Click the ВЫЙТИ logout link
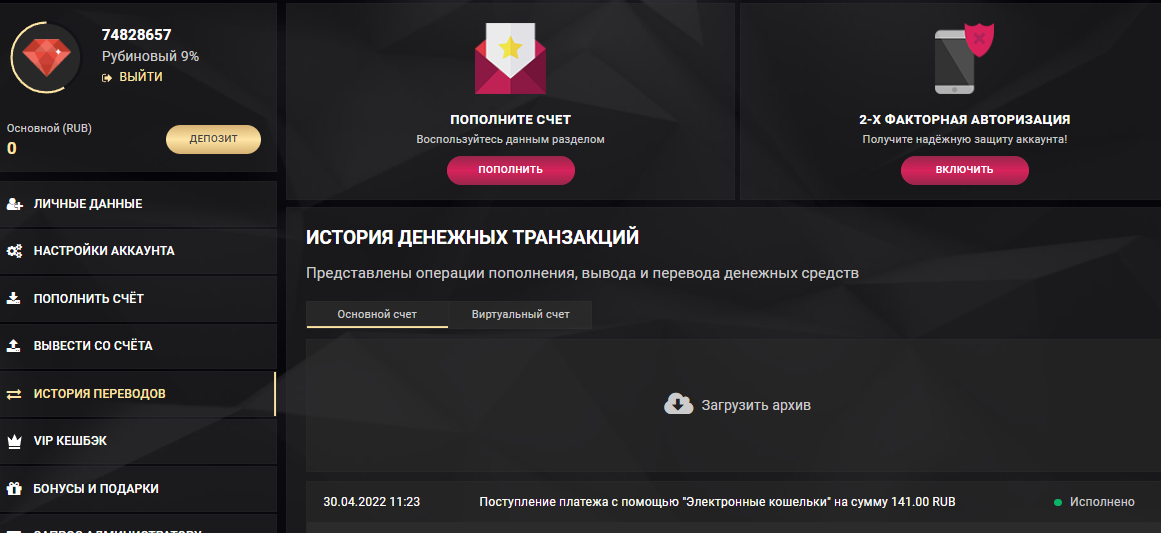This screenshot has height=533, width=1161. (x=141, y=77)
